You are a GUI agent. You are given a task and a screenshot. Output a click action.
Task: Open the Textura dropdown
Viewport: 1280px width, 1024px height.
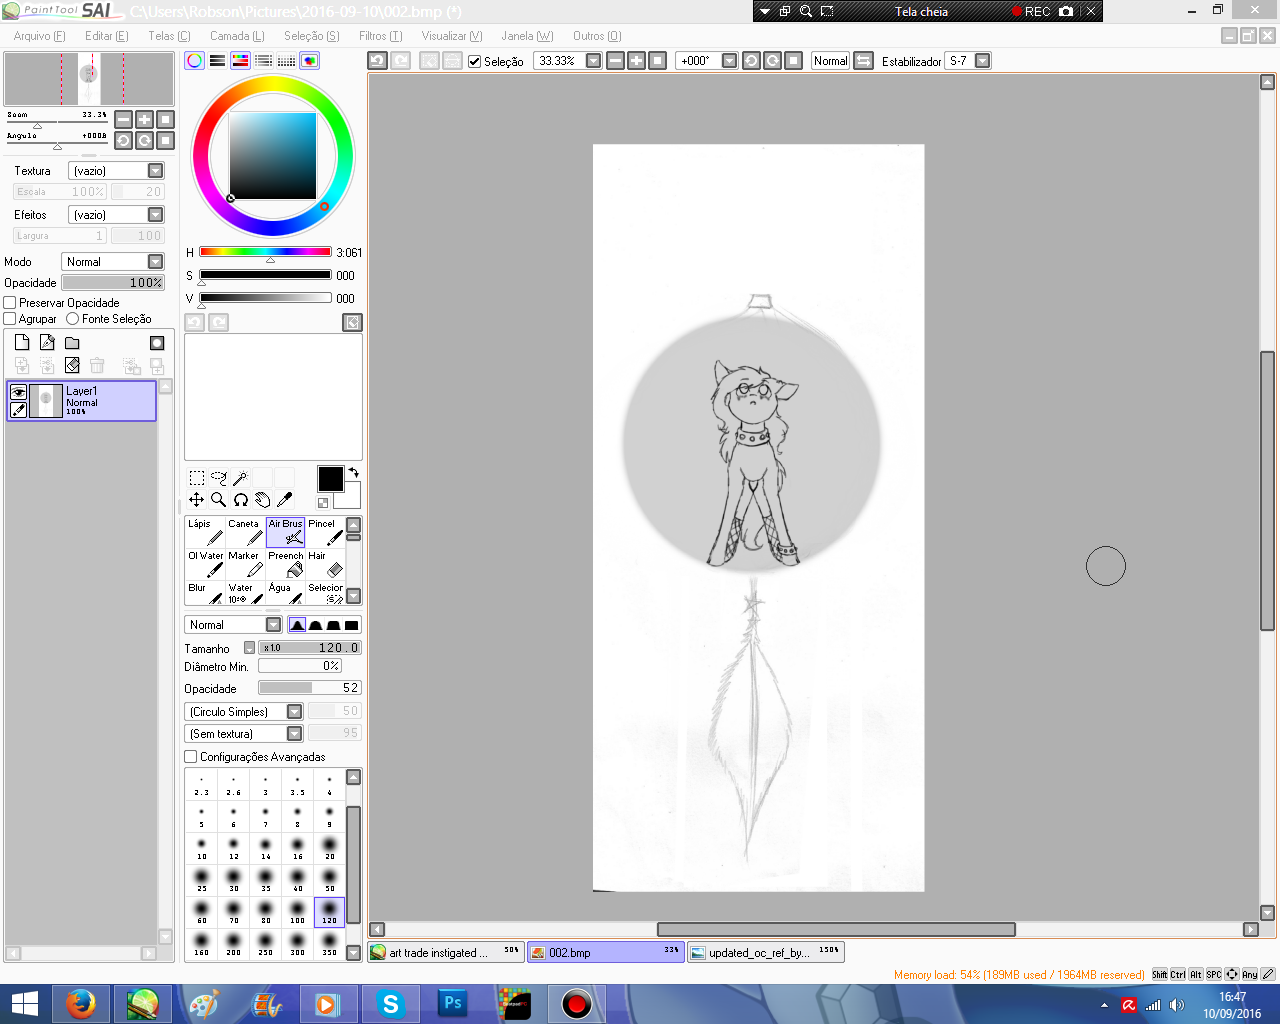coord(116,171)
